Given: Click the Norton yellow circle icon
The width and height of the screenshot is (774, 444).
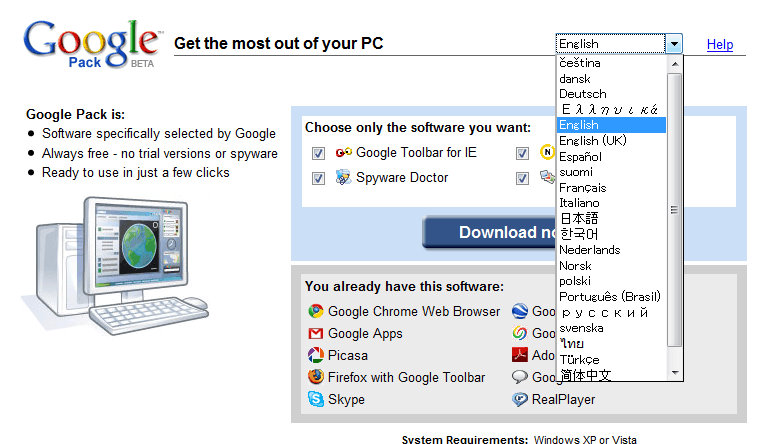Looking at the screenshot, I should tap(547, 152).
